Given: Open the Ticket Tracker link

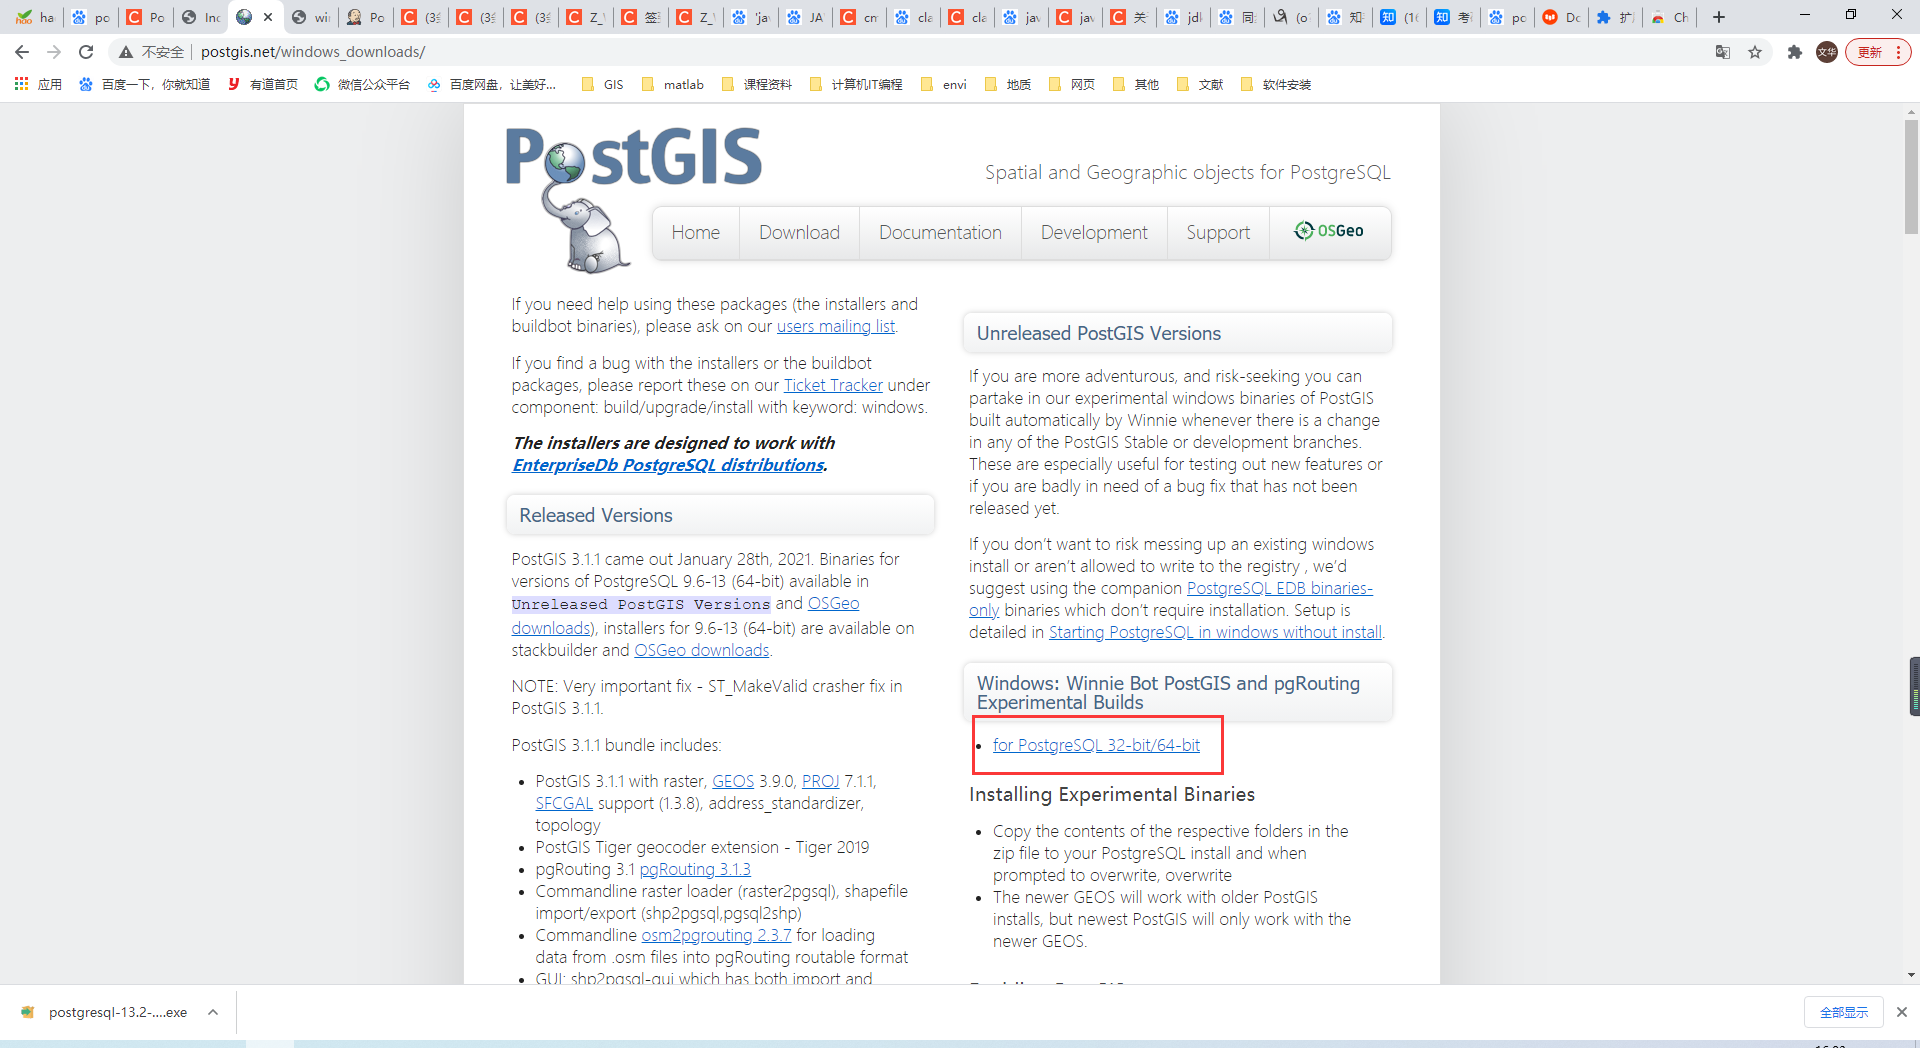Looking at the screenshot, I should (x=833, y=386).
